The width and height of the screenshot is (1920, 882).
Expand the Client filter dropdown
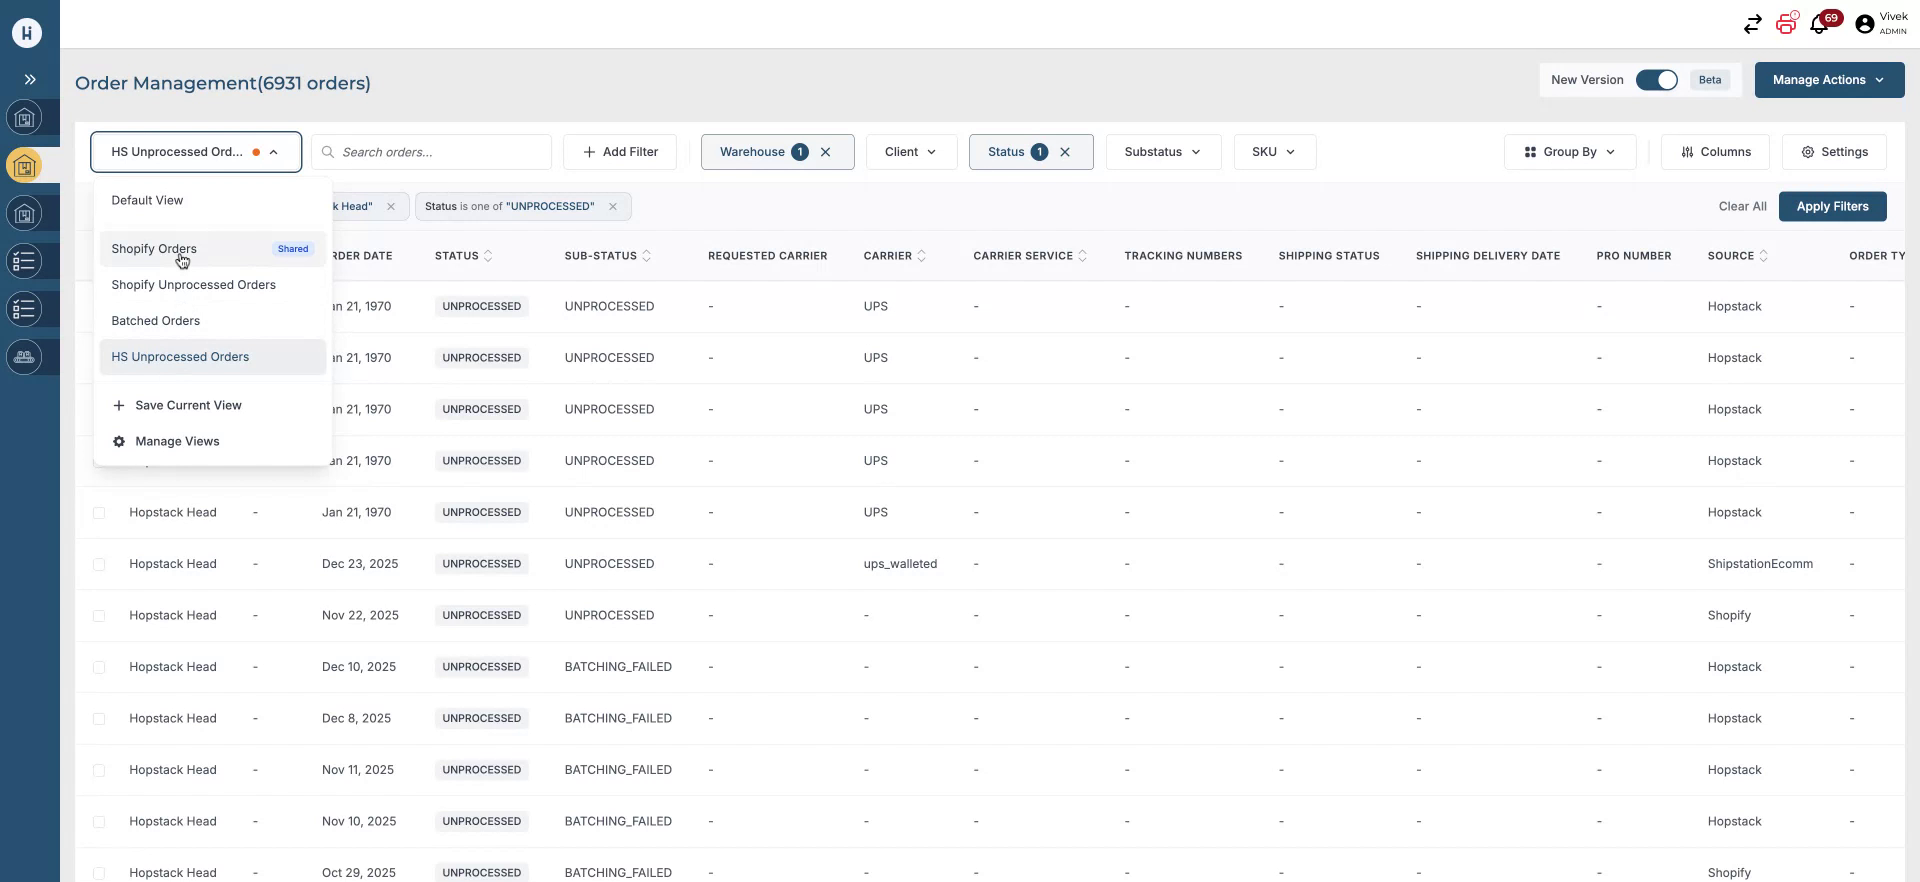(911, 152)
